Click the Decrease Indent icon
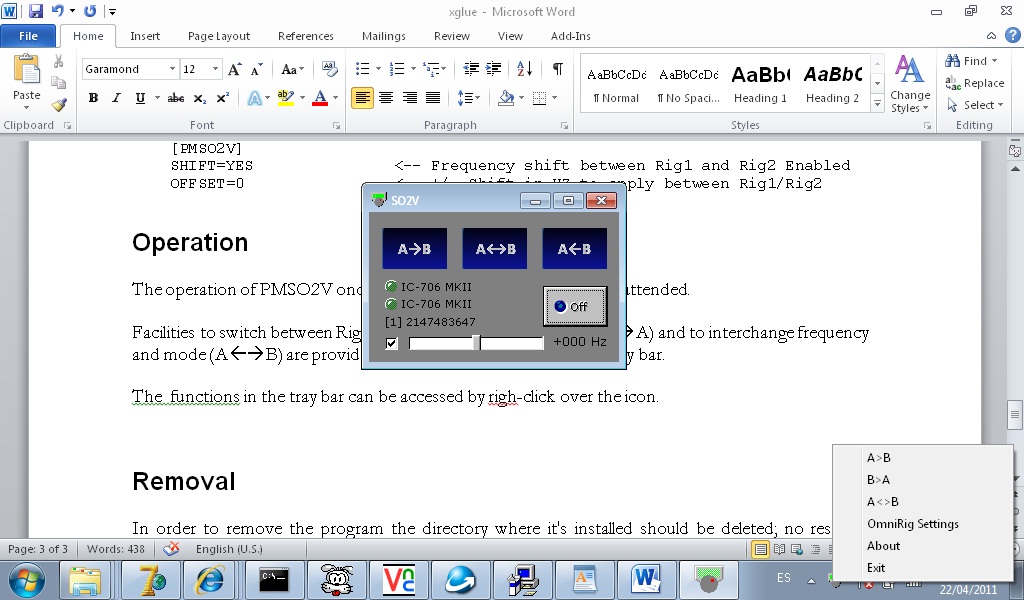The image size is (1024, 600). [471, 69]
